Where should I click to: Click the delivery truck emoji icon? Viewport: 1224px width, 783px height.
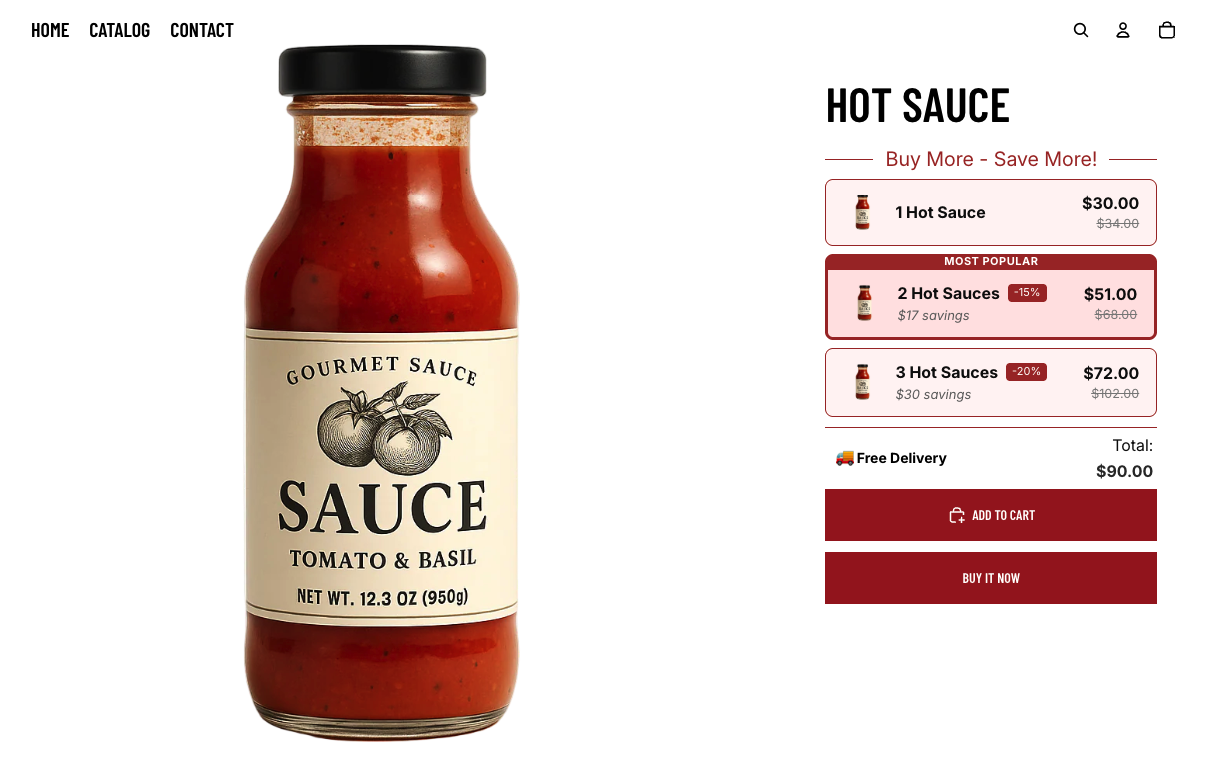(845, 458)
